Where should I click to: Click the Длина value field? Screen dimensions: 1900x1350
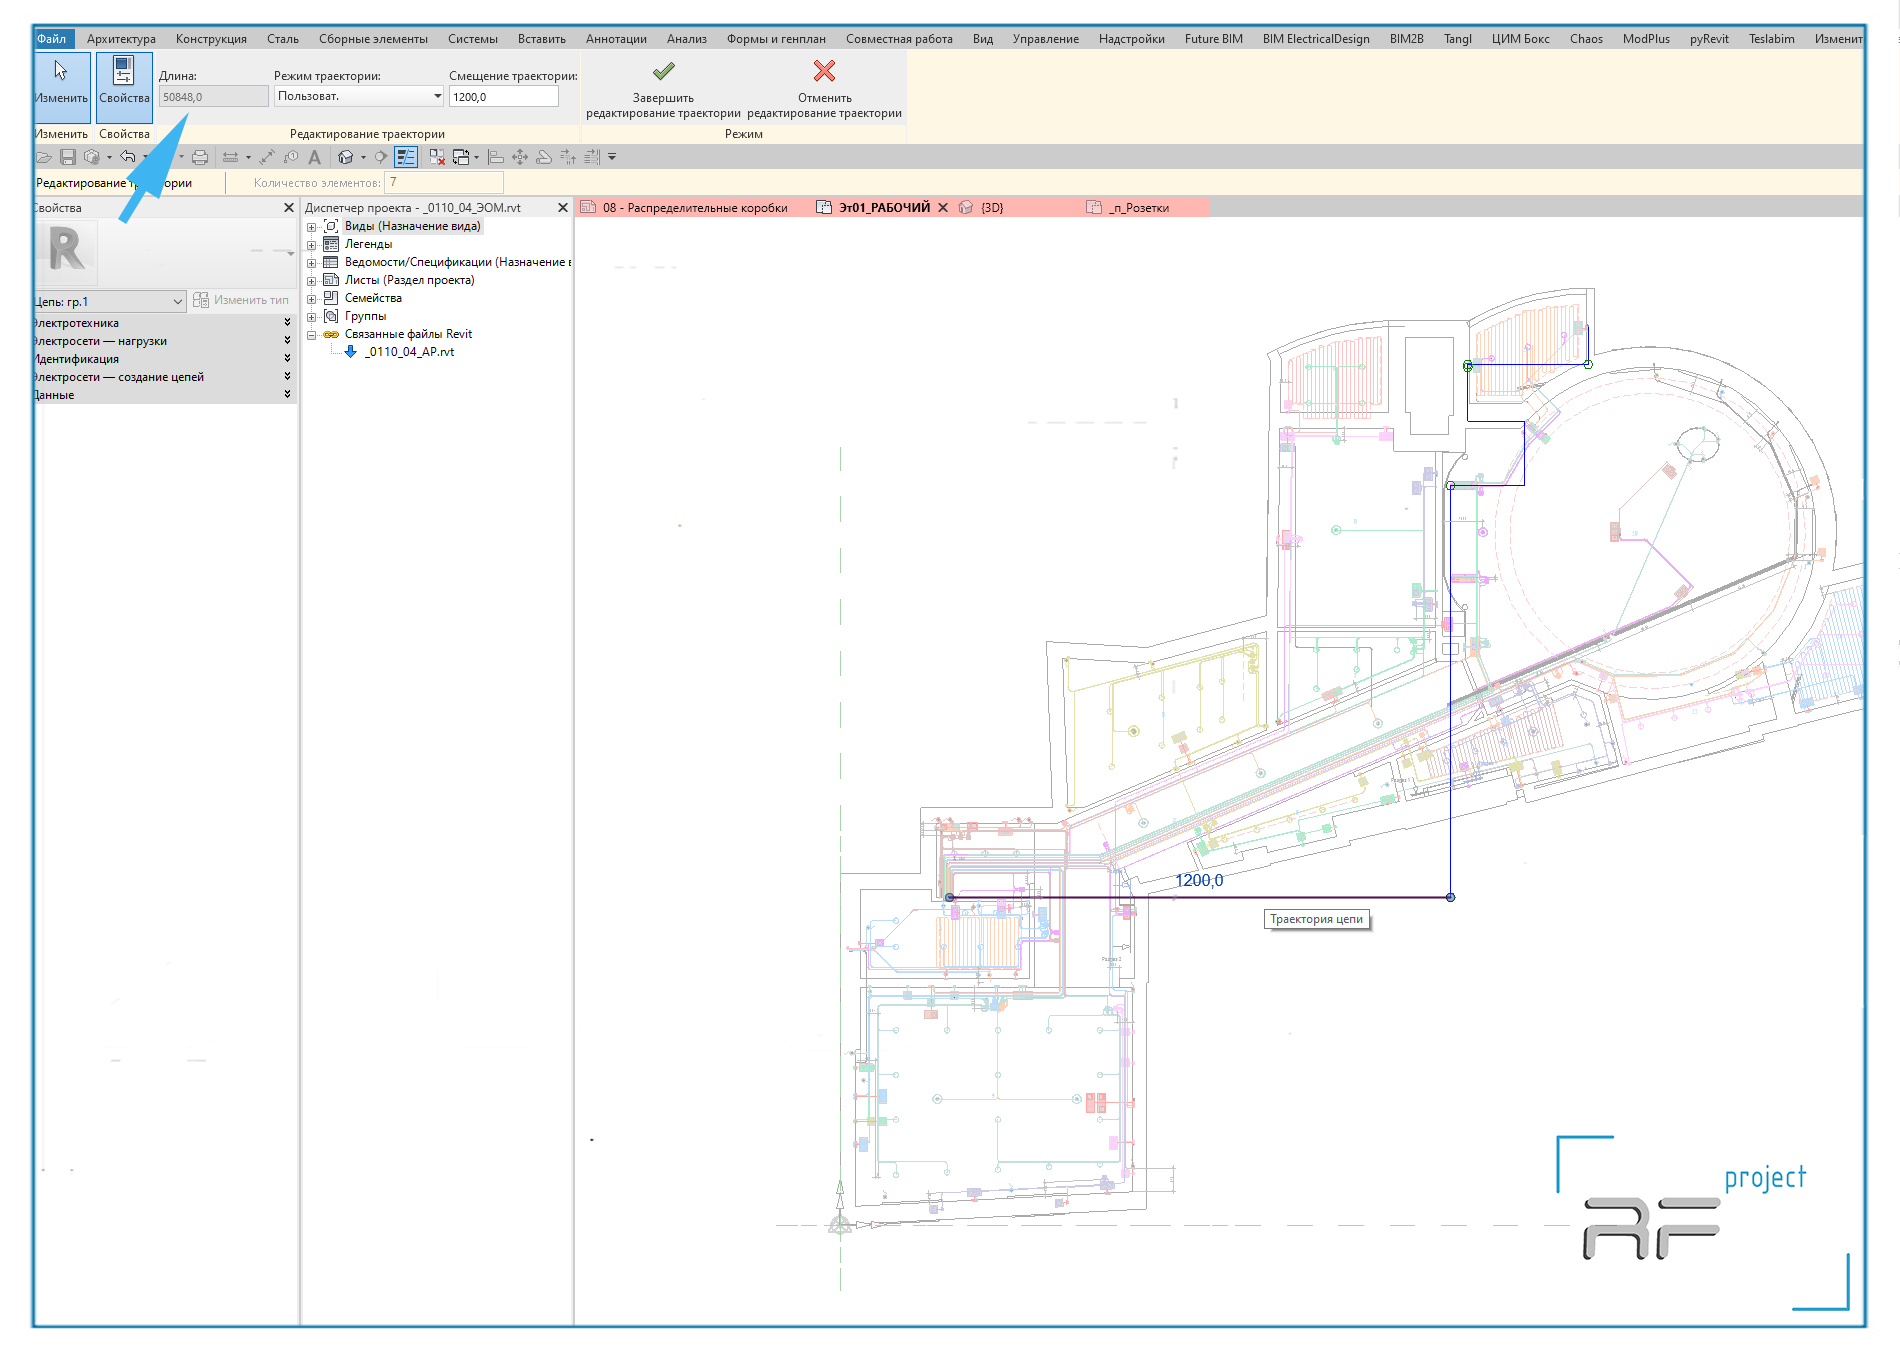[x=213, y=97]
